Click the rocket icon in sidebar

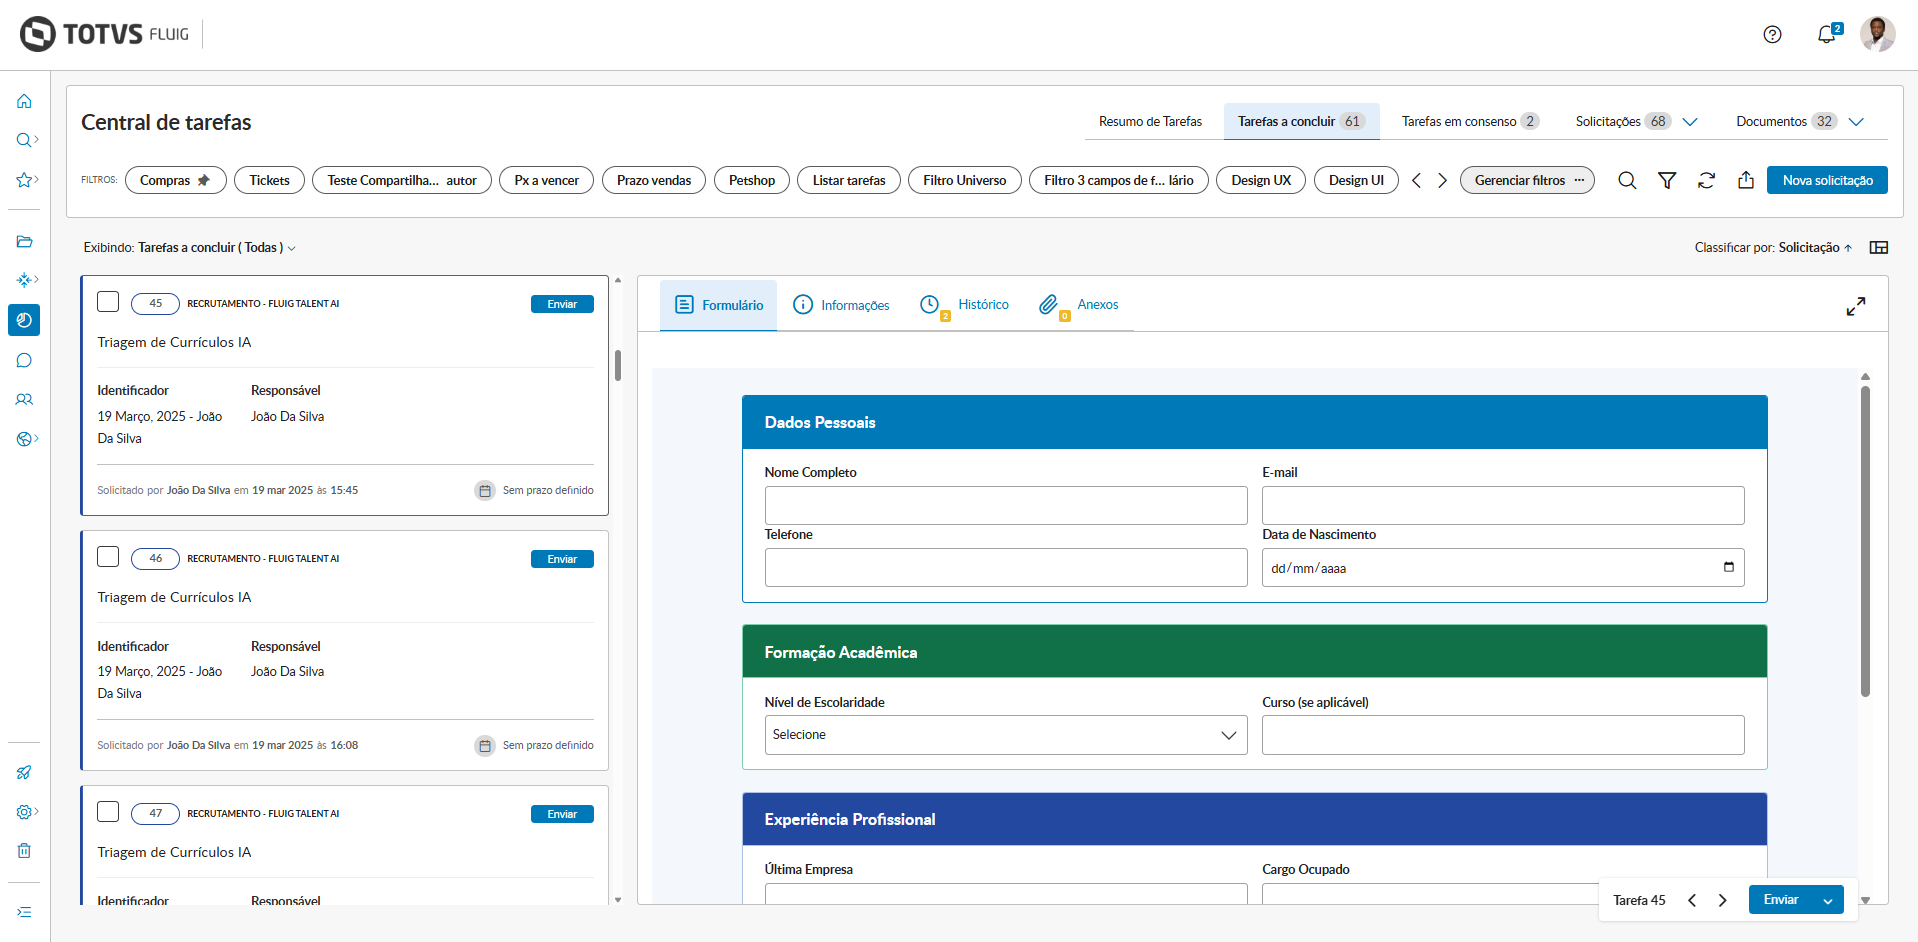click(x=24, y=772)
